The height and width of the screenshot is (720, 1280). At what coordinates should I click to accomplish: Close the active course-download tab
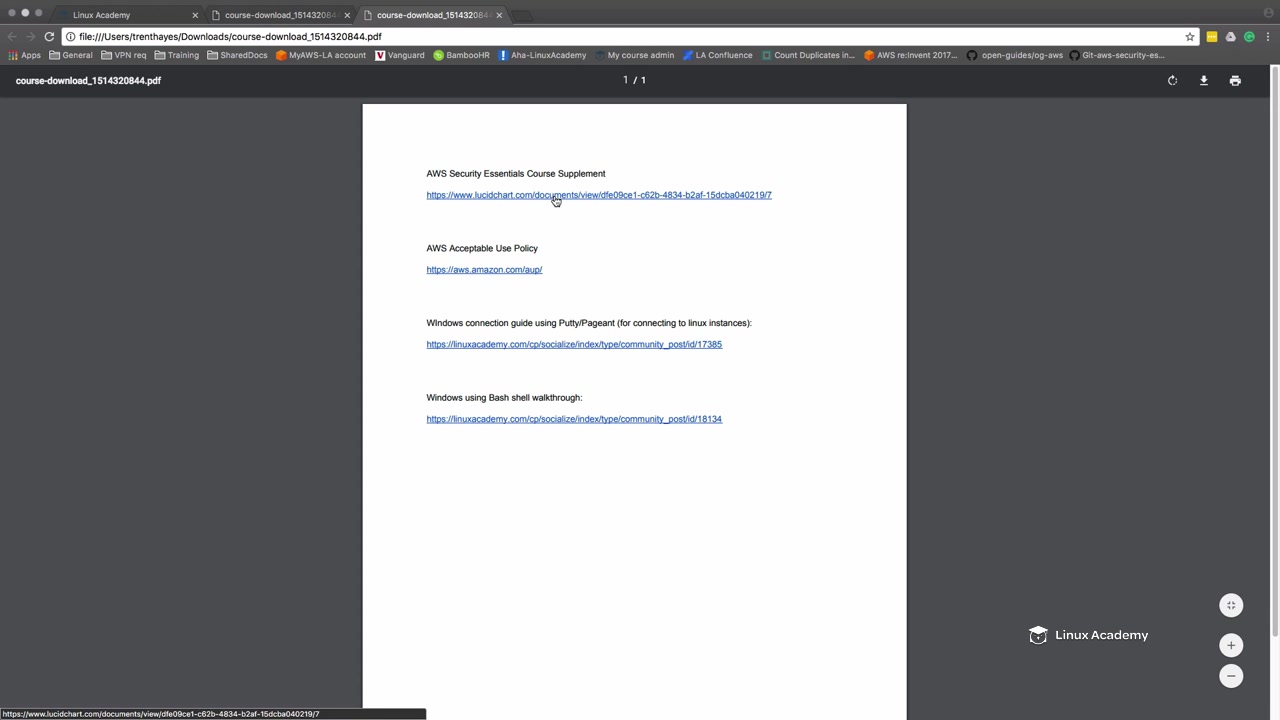coord(499,15)
